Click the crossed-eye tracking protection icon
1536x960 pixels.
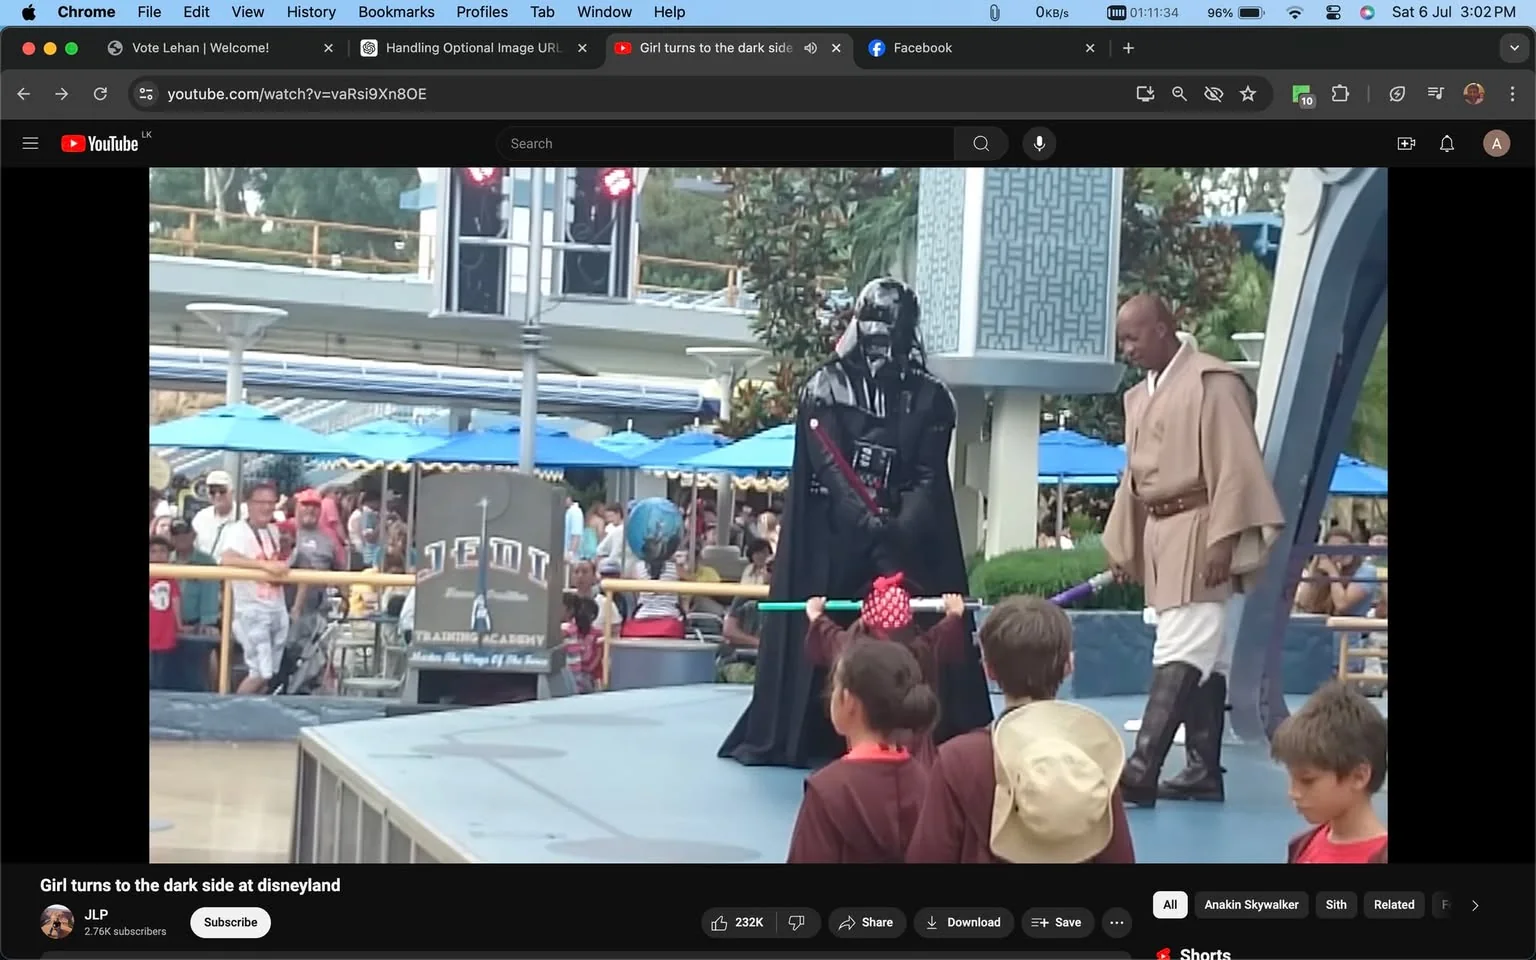1213,93
